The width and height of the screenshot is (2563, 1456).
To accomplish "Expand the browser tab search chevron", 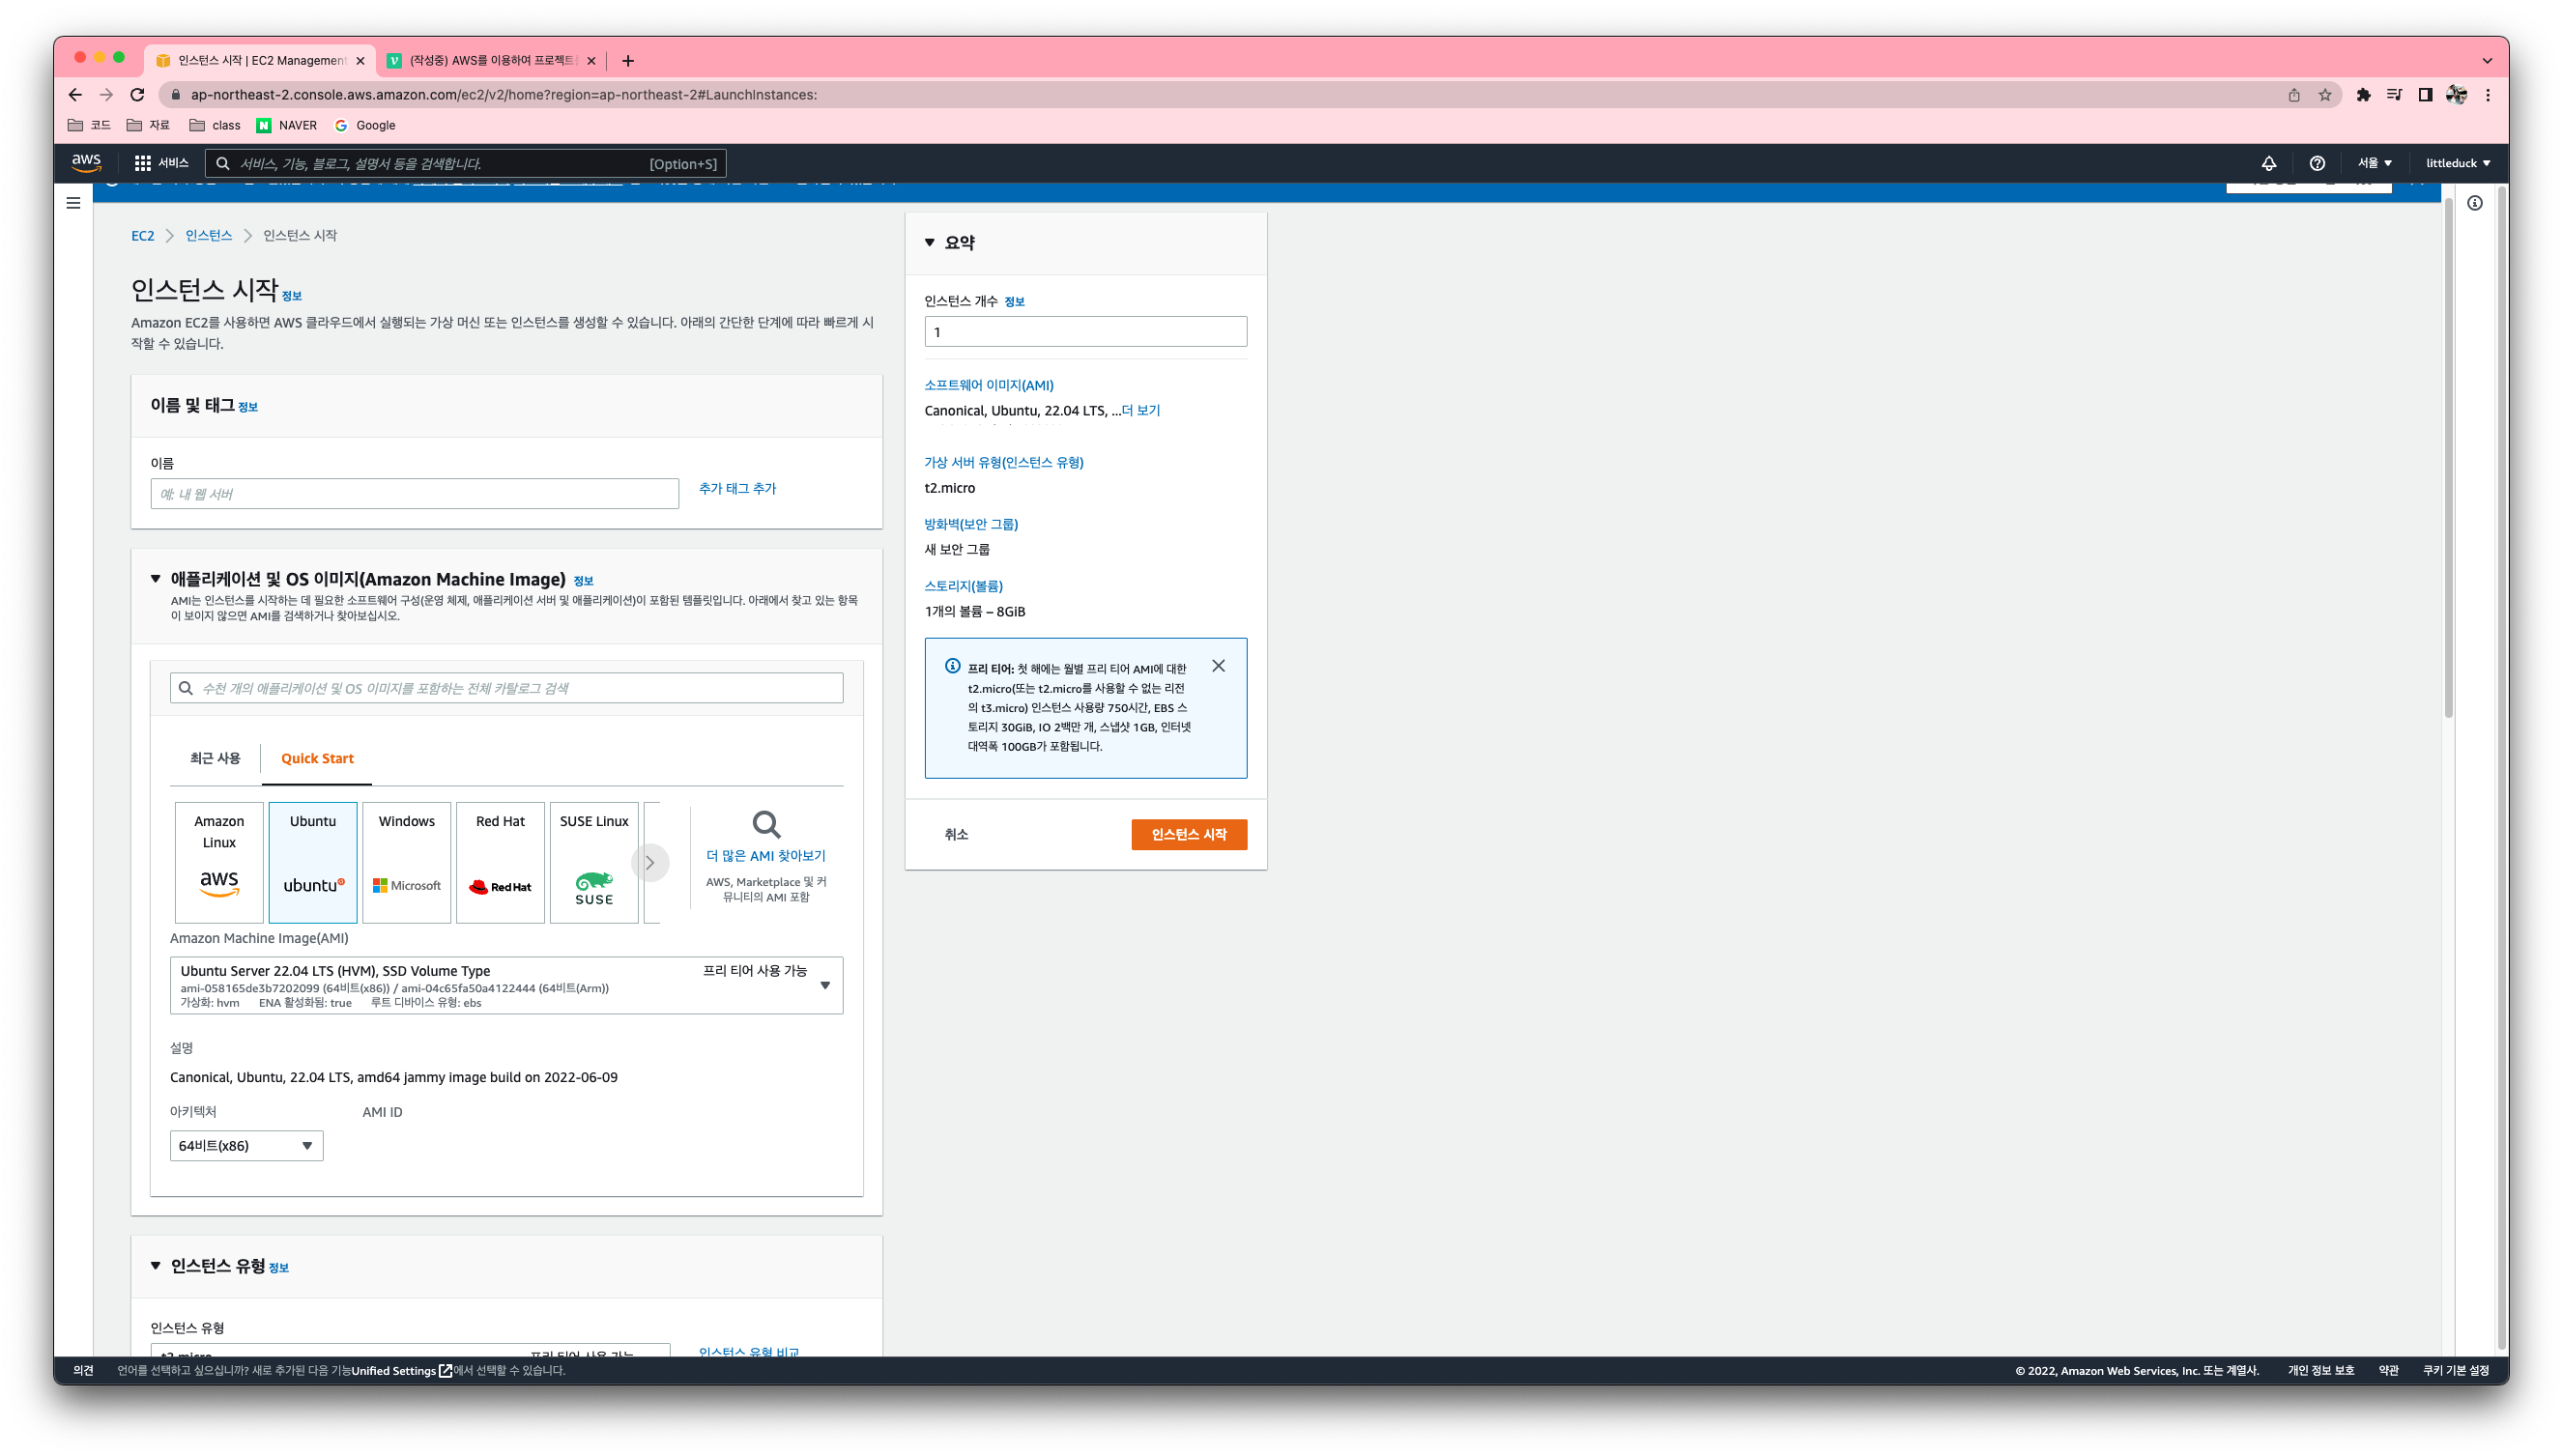I will [x=2487, y=61].
